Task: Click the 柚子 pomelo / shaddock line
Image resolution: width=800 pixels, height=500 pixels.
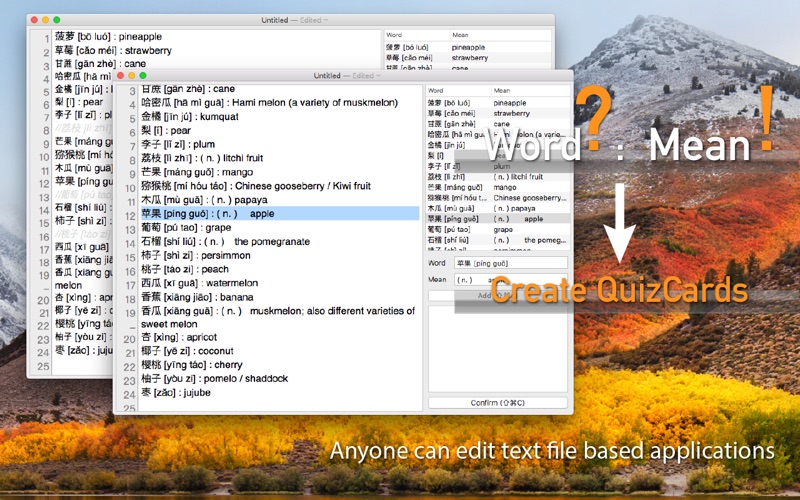Action: coord(214,379)
